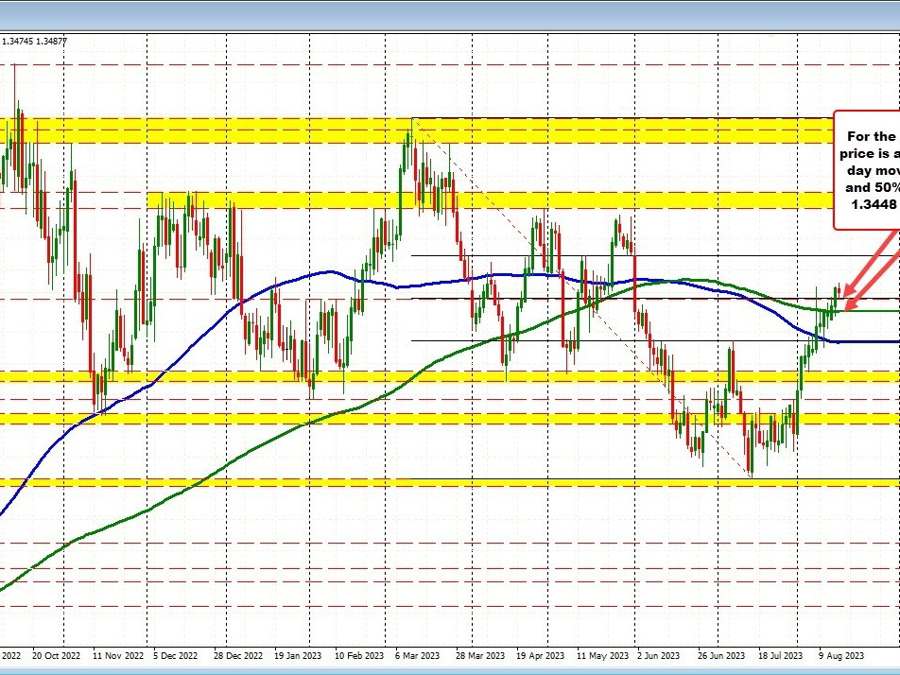Click the flat right end of blue moving average
This screenshot has width=900, height=675.
pyautogui.click(x=870, y=341)
